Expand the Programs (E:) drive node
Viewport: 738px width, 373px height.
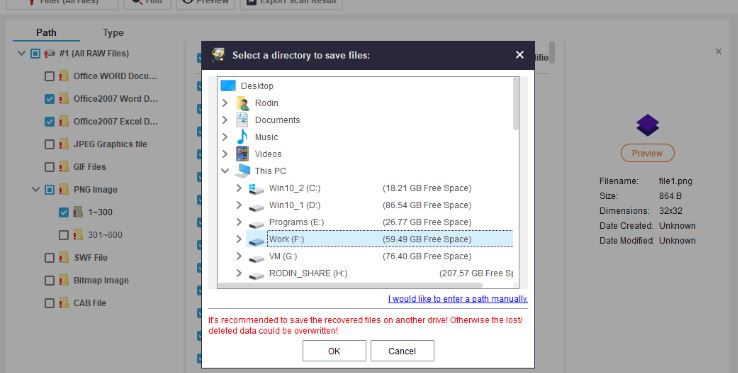tap(239, 222)
